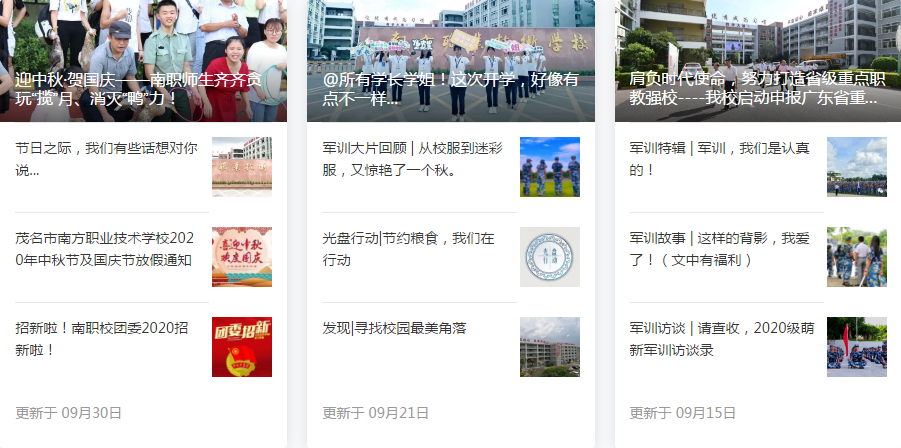Open article 光盘行动|节约粮食，我们在行动
This screenshot has width=901, height=448.
coord(409,249)
